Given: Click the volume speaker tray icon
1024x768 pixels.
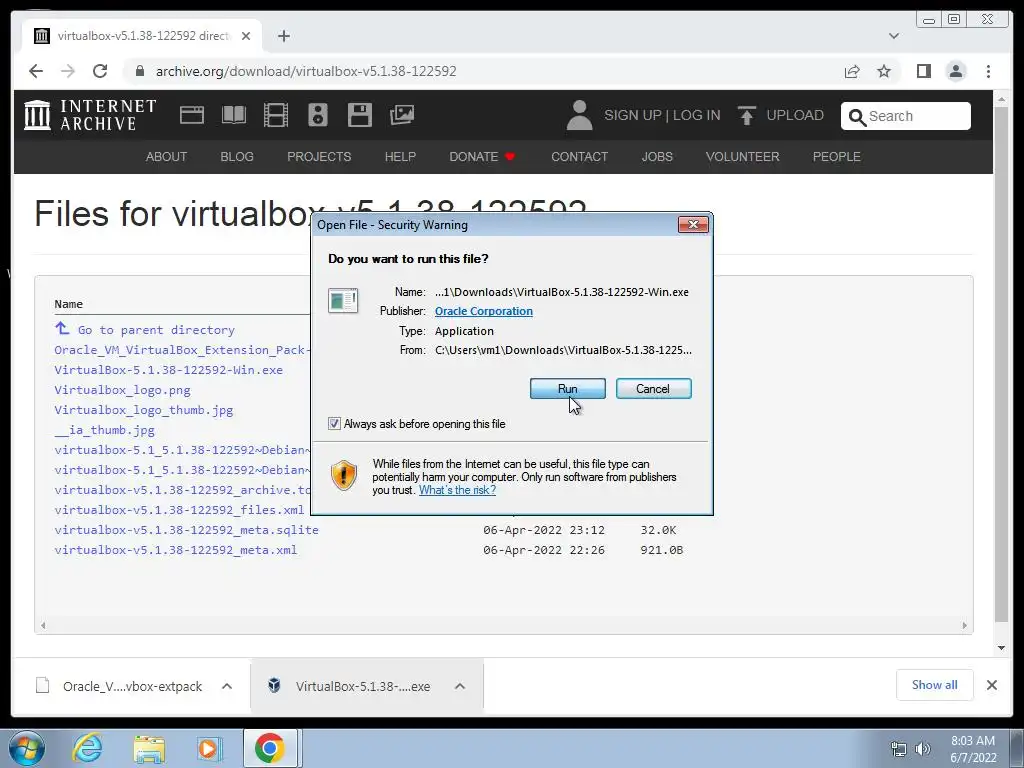Looking at the screenshot, I should click(923, 749).
